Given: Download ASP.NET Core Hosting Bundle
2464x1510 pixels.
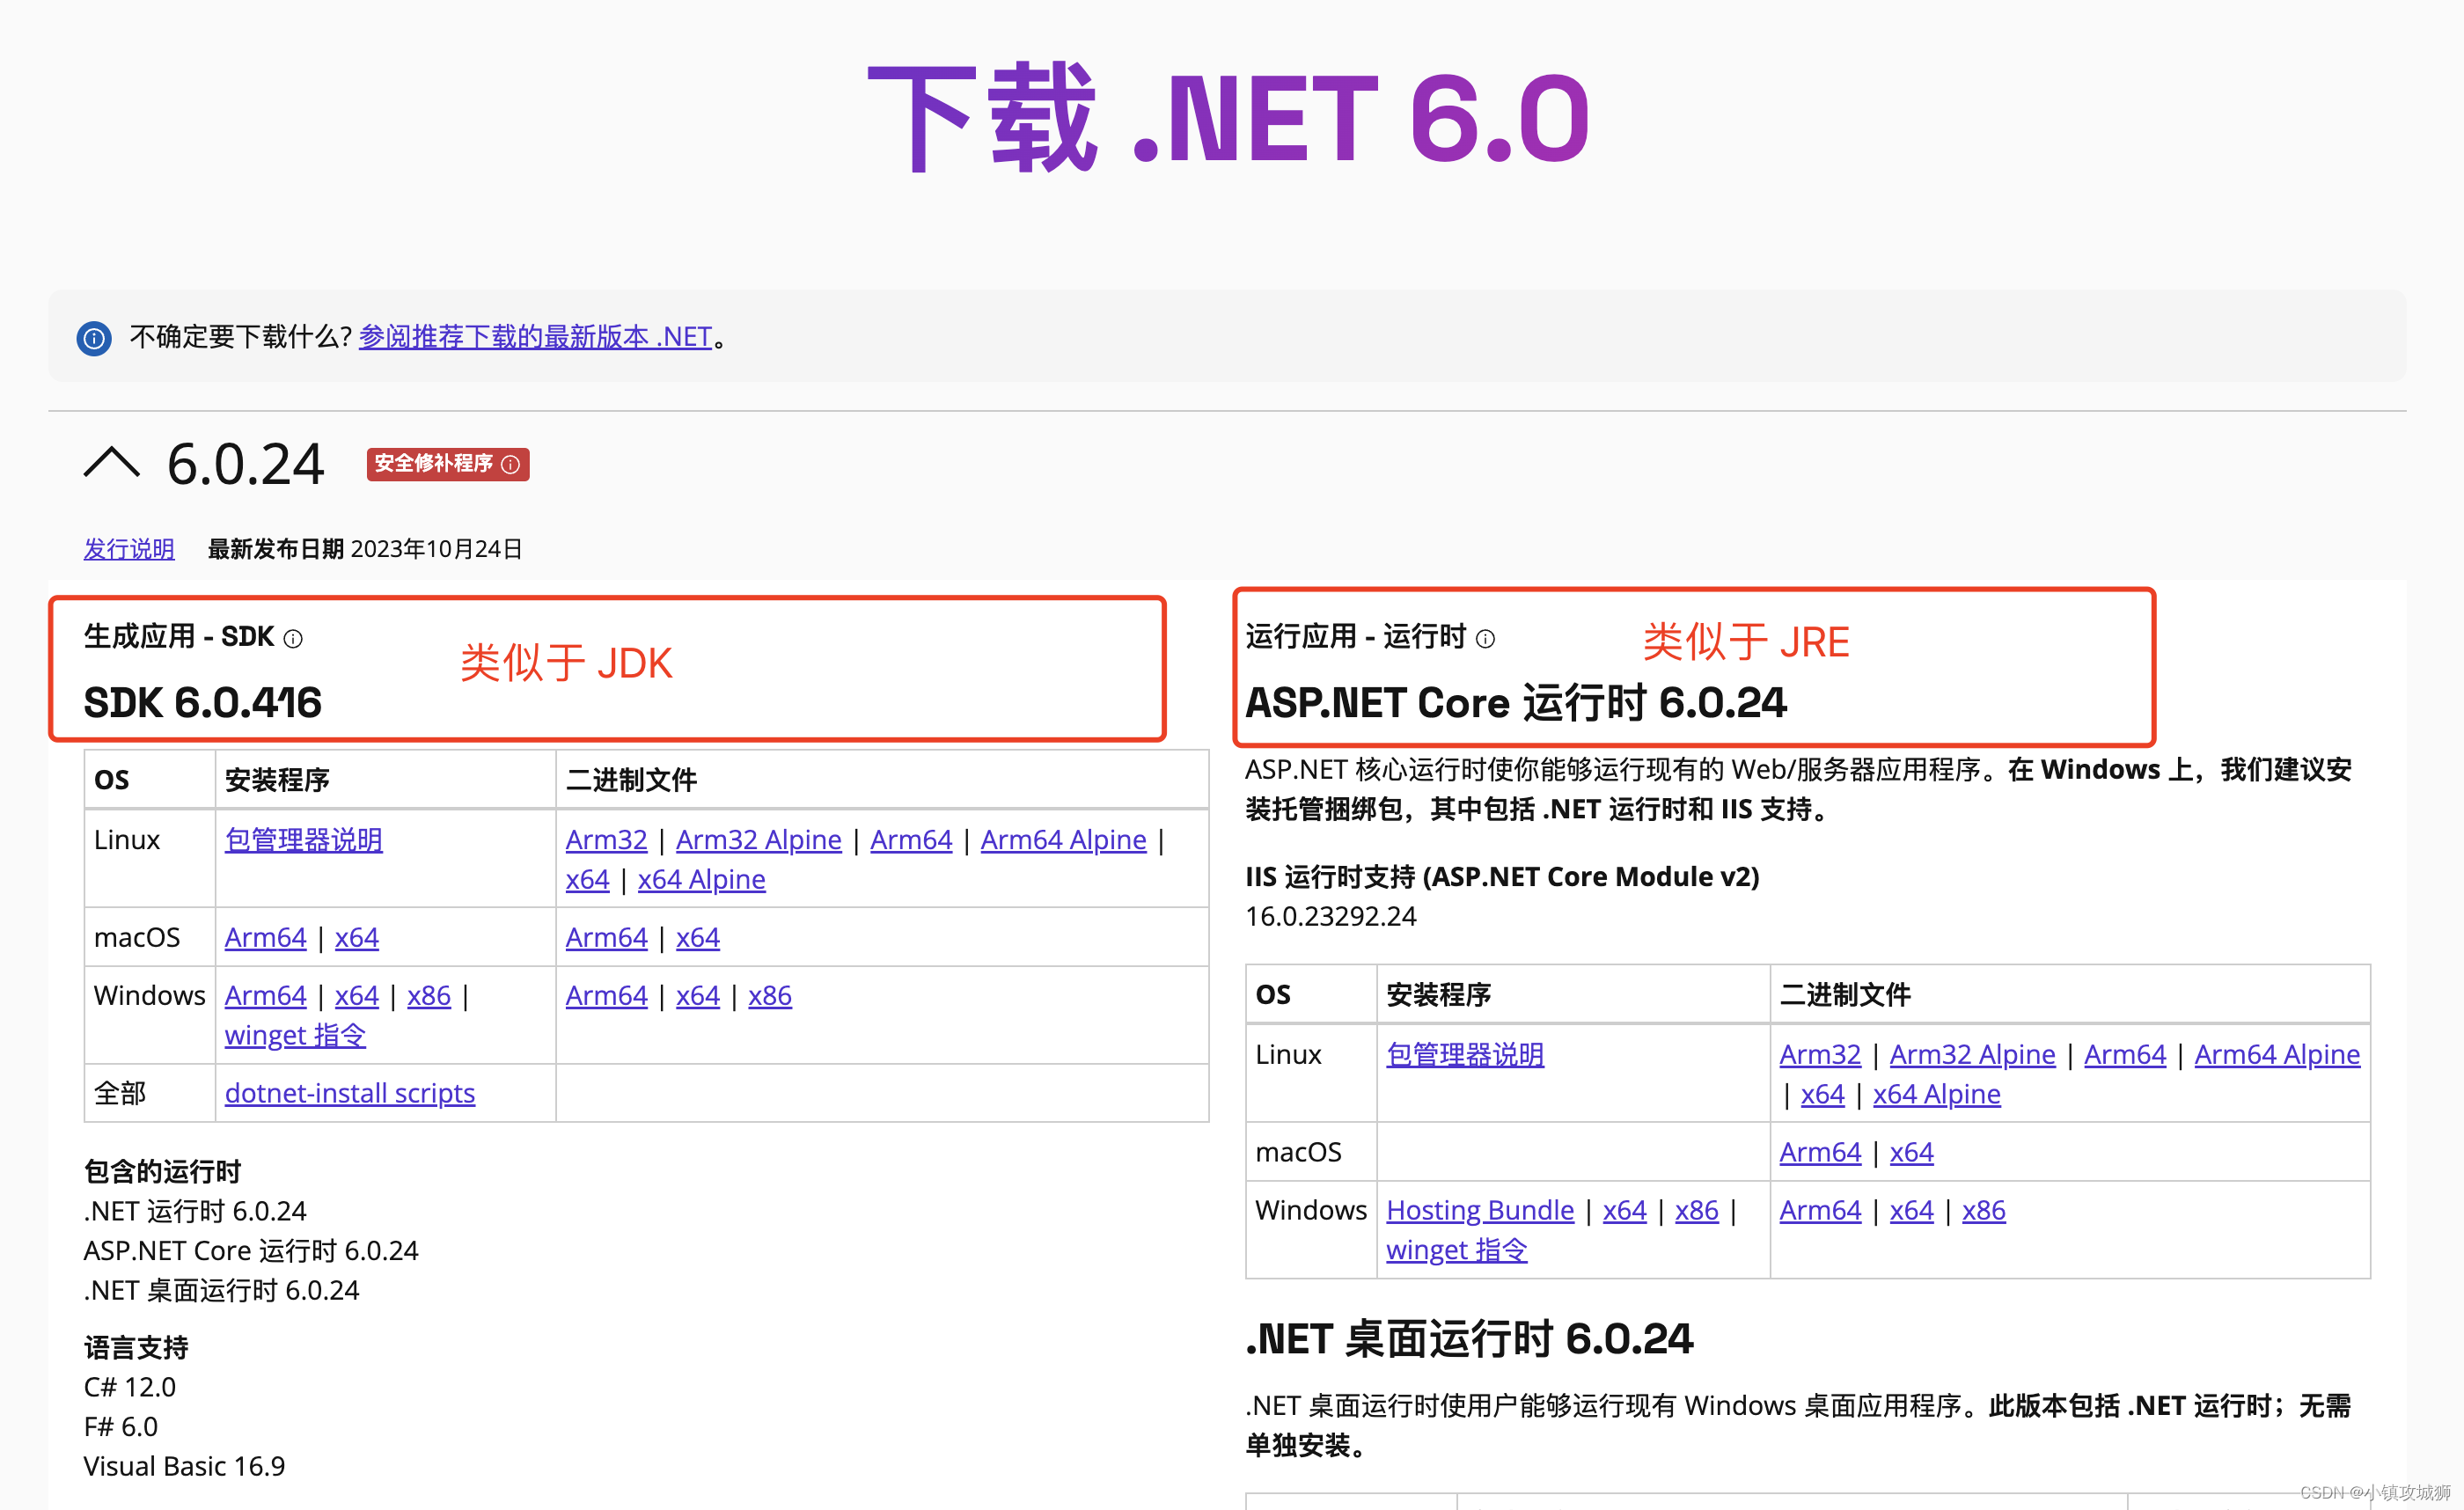Looking at the screenshot, I should coord(1479,1210).
